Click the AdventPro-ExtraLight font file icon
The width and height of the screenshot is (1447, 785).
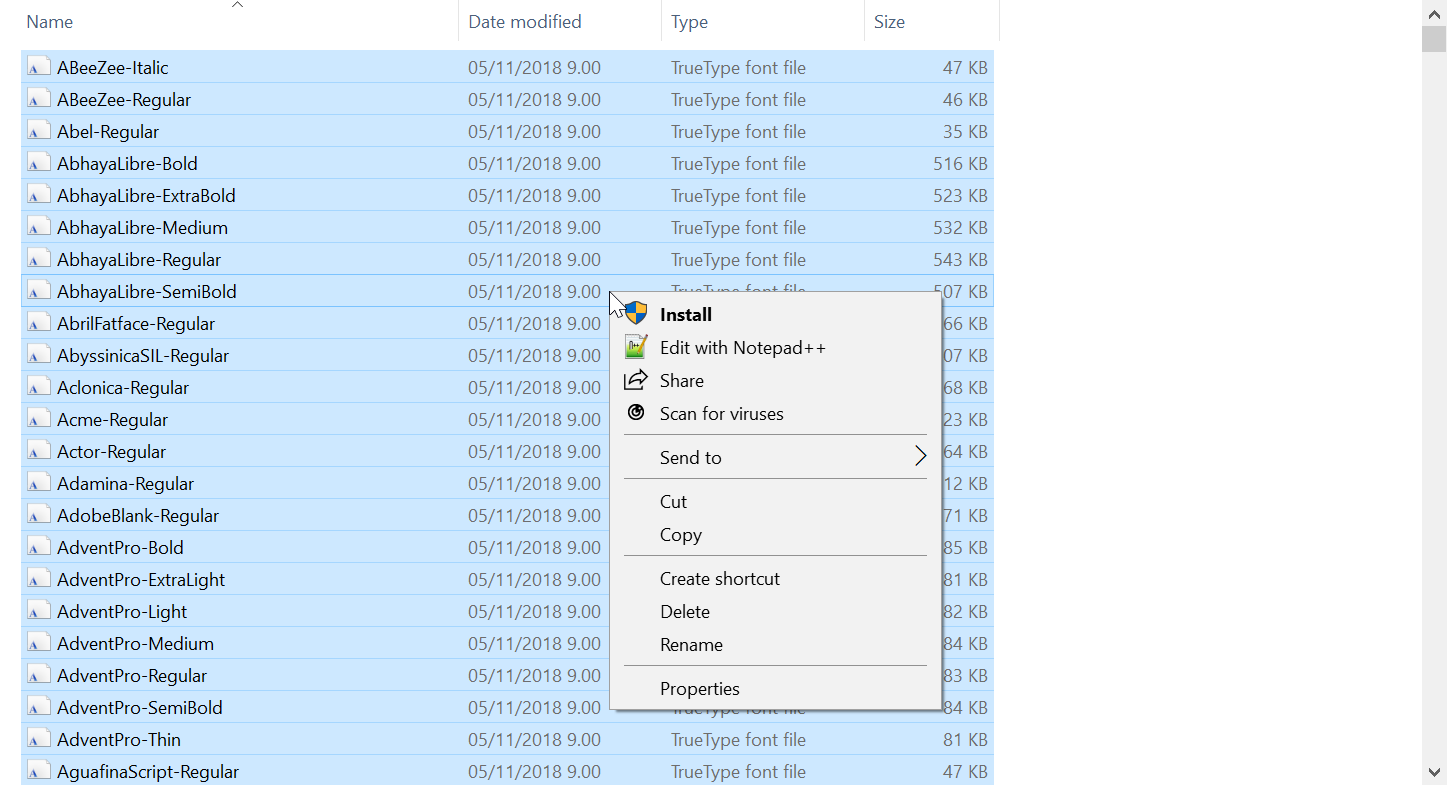coord(39,580)
